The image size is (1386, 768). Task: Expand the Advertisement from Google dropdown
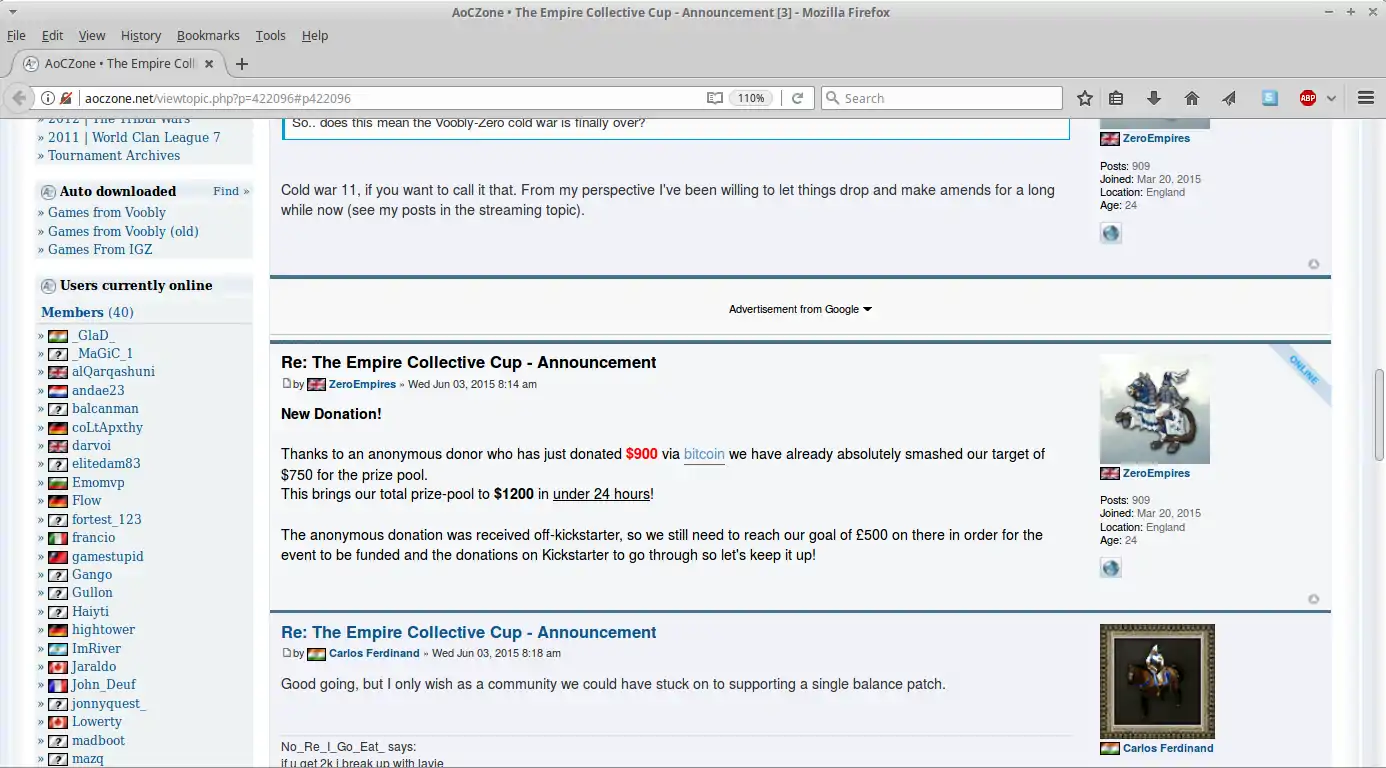pos(800,309)
